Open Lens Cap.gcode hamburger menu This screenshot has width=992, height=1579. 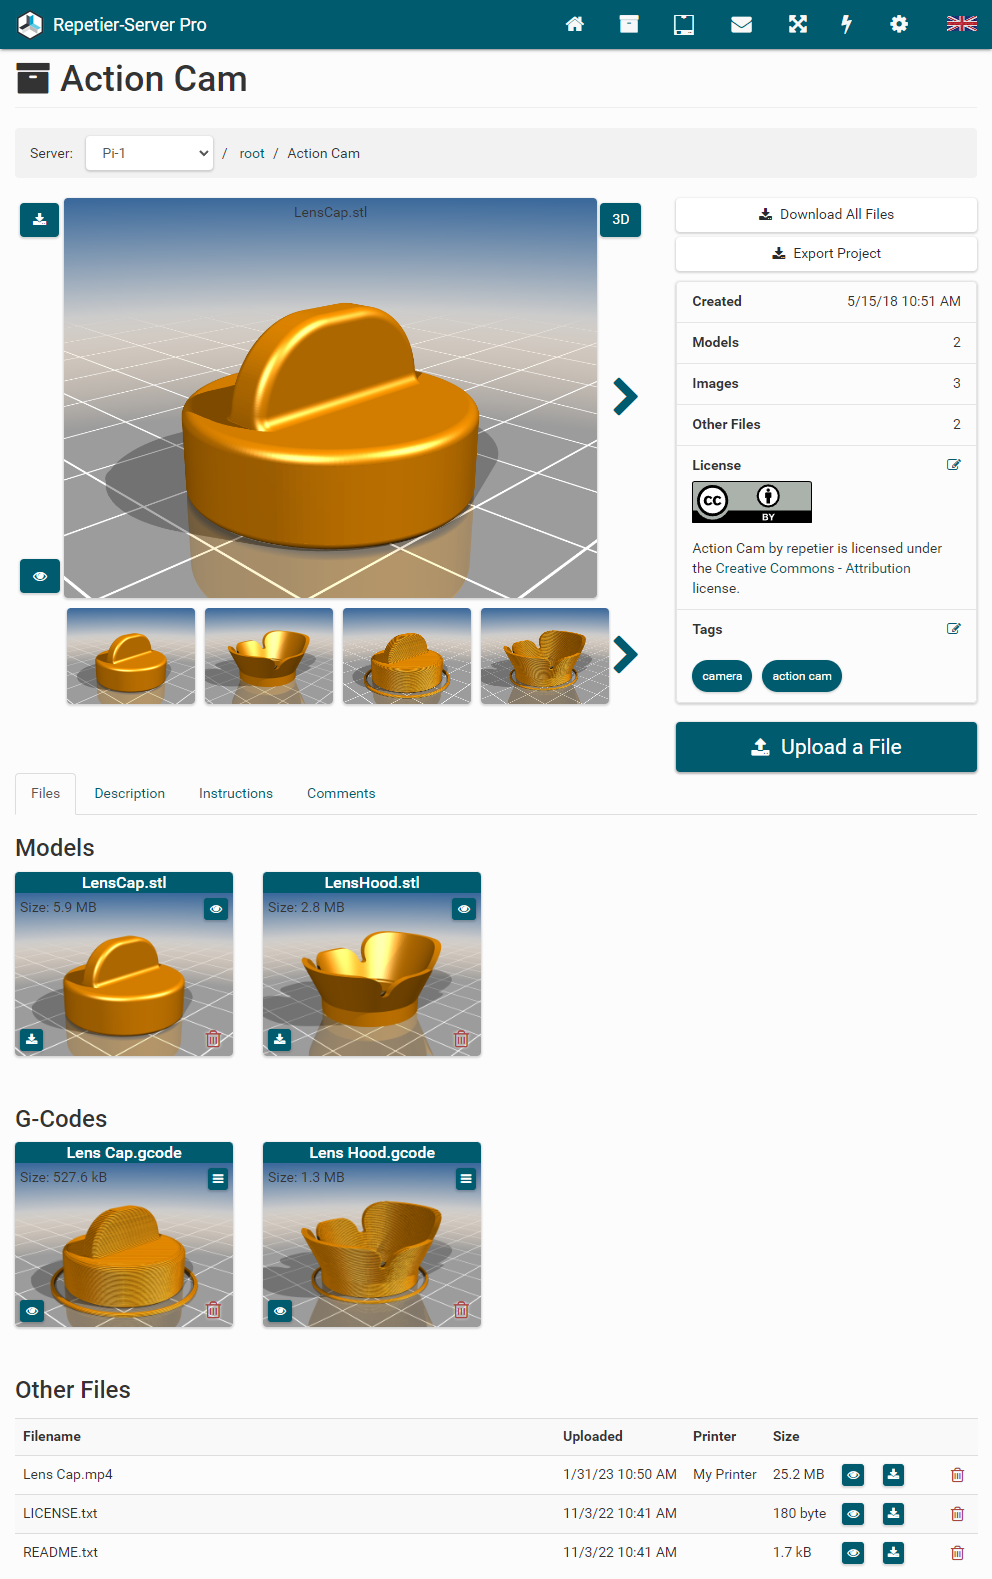coord(218,1179)
